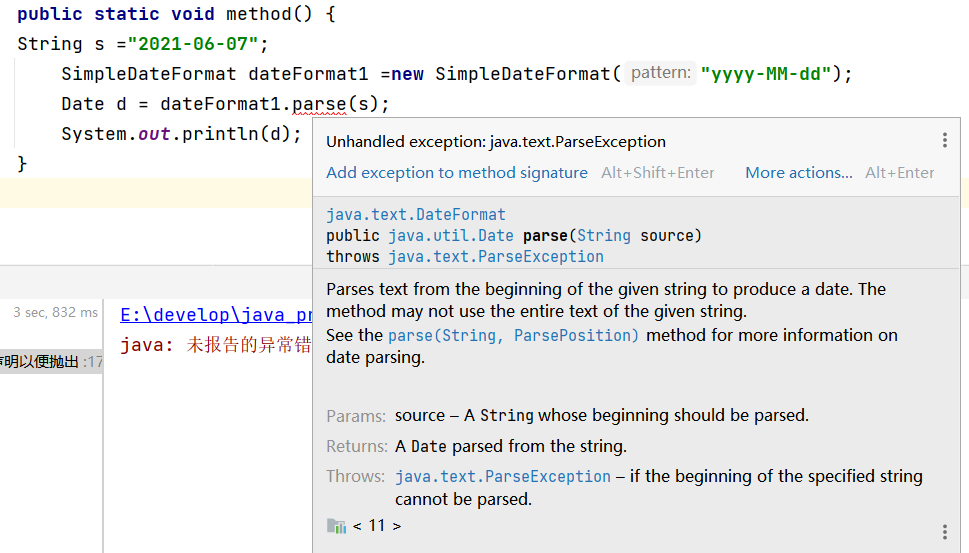Select the highlighted error row ending :17
This screenshot has height=553, width=969.
coord(50,361)
